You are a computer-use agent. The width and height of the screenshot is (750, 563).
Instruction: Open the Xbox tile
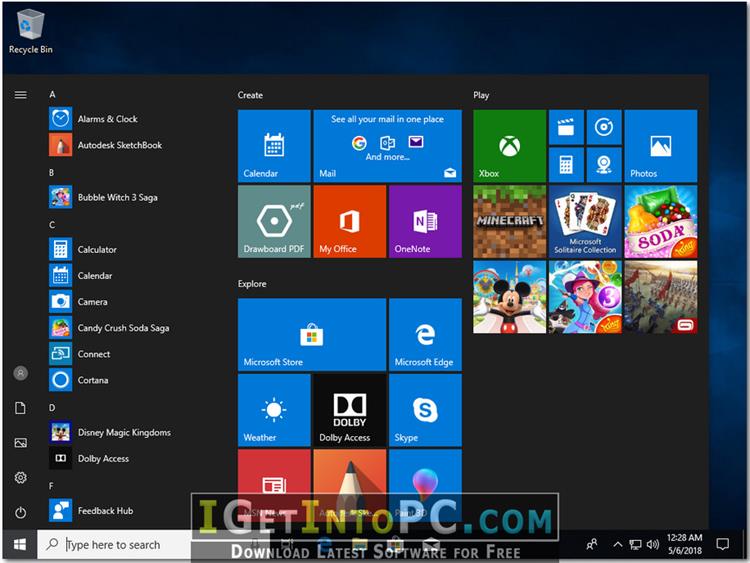[x=509, y=146]
